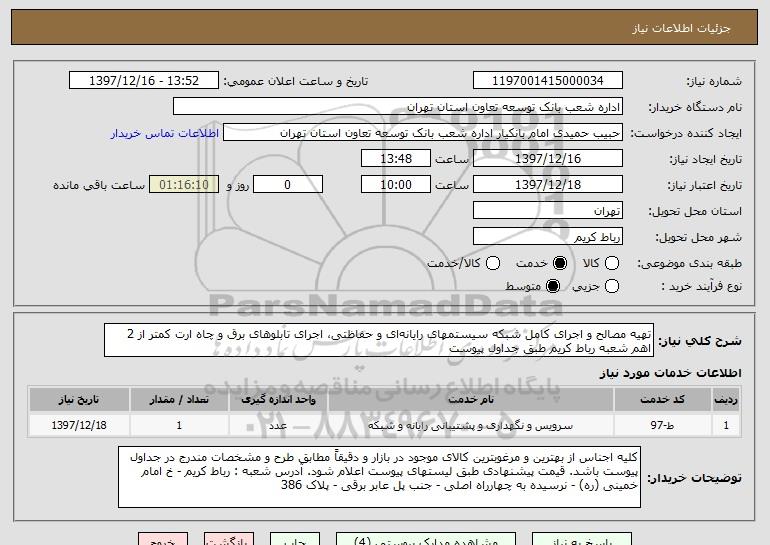Click the service code cell ط-97
This screenshot has height=545, width=770.
[x=662, y=425]
